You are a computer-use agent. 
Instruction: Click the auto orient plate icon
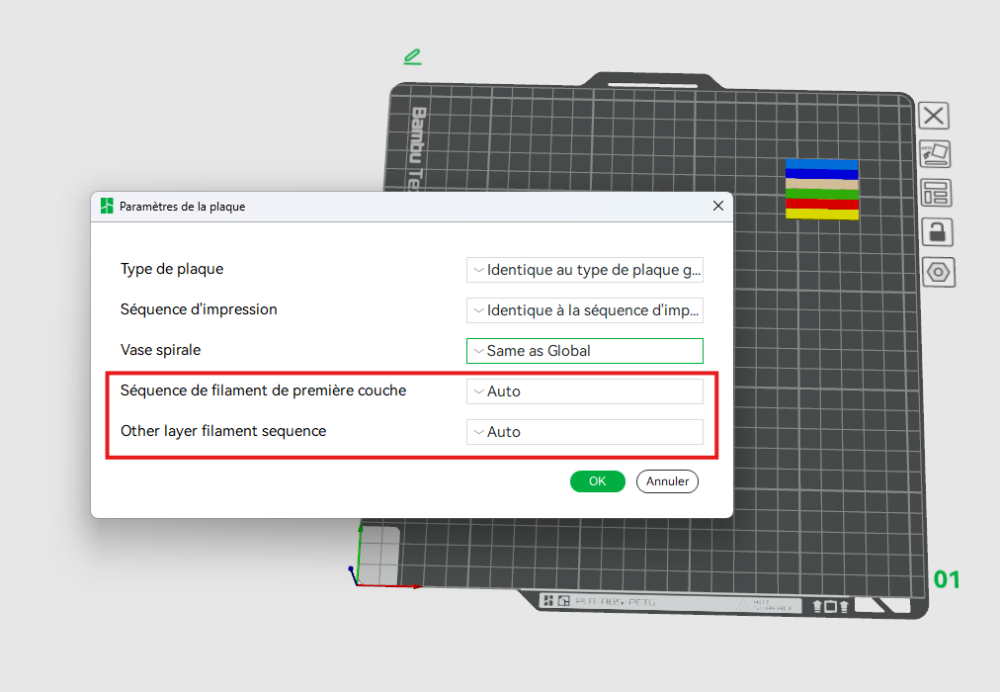tap(935, 154)
